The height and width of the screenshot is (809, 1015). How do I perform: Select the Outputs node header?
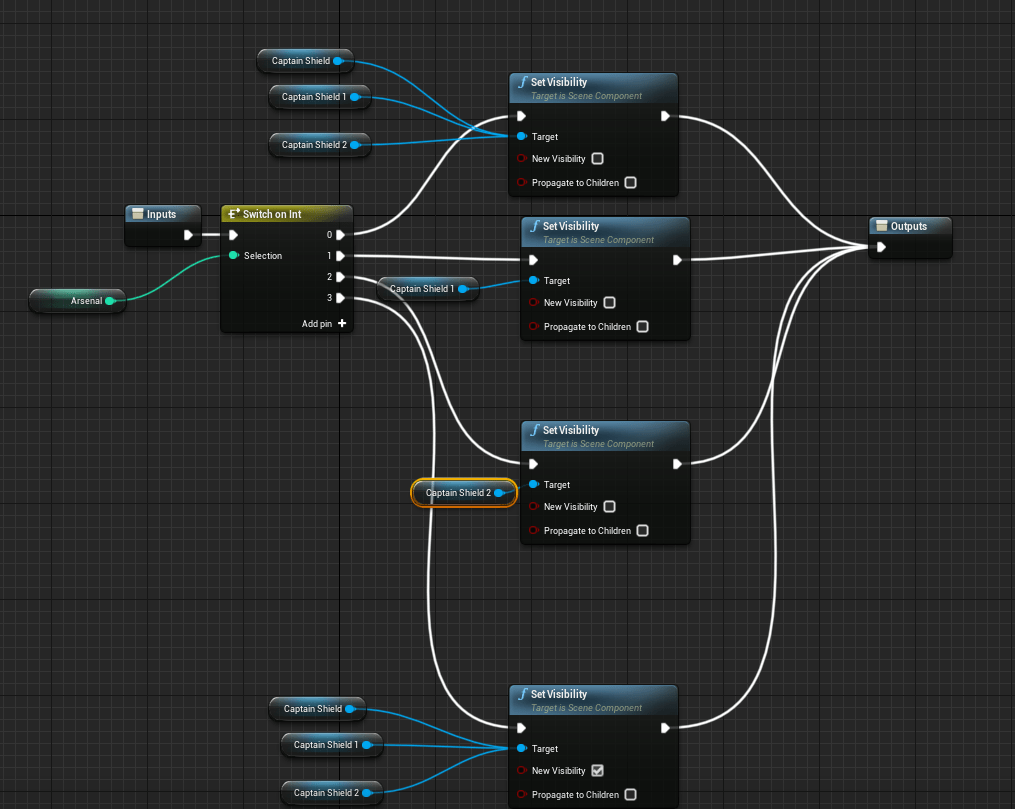(x=908, y=226)
